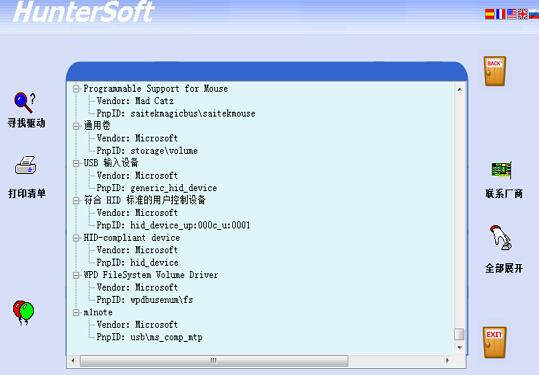The height and width of the screenshot is (375, 539).
Task: Collapse 符合 HID 标准的用户控制设备 node
Action: coord(76,200)
